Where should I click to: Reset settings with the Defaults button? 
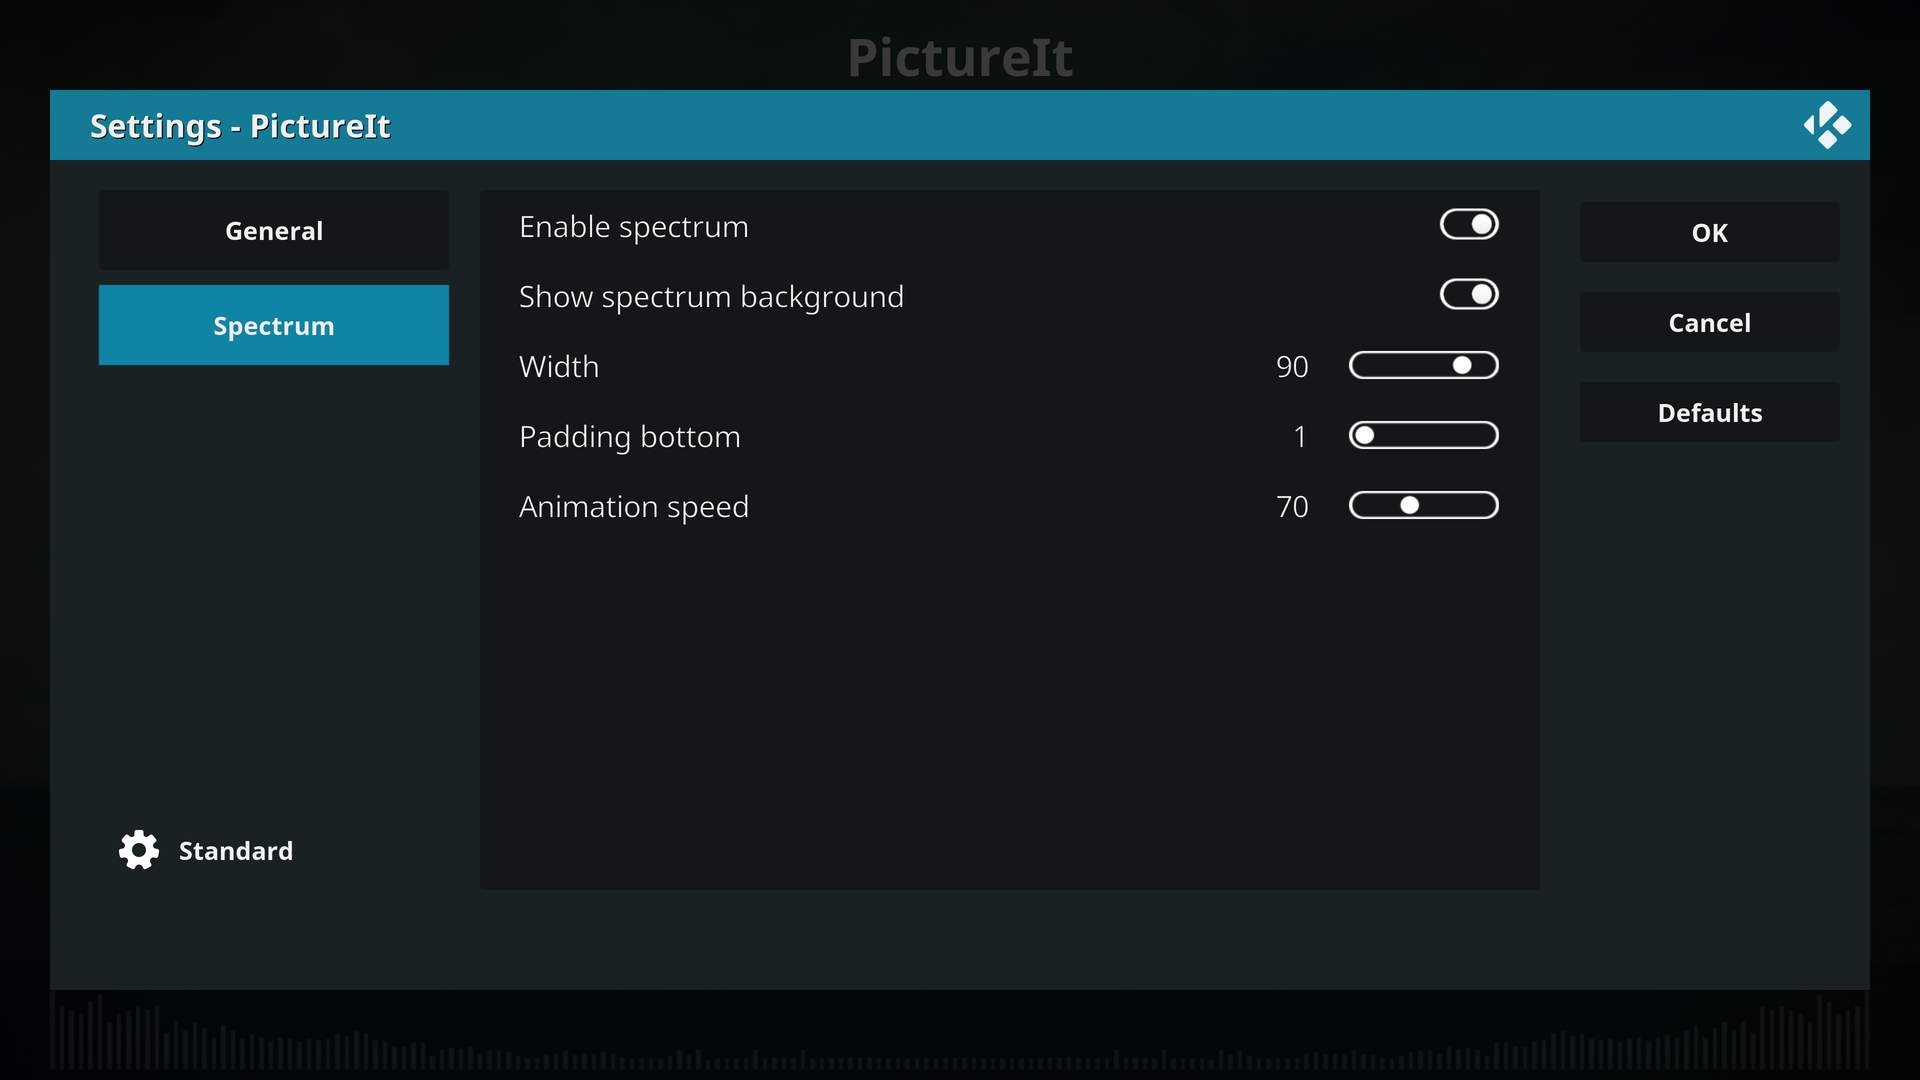(1708, 413)
